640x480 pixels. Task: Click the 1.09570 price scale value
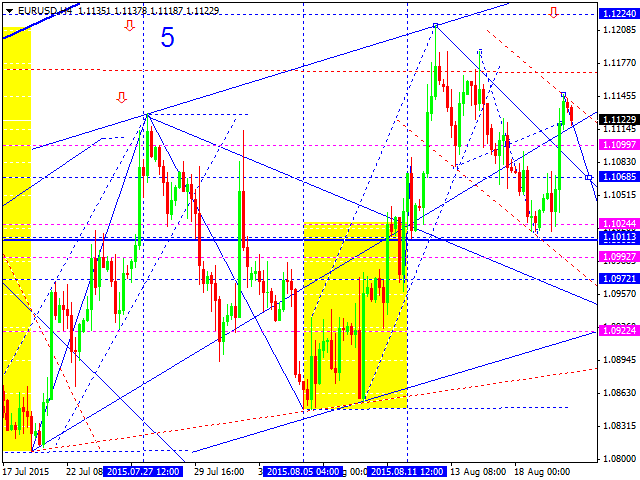[619, 293]
